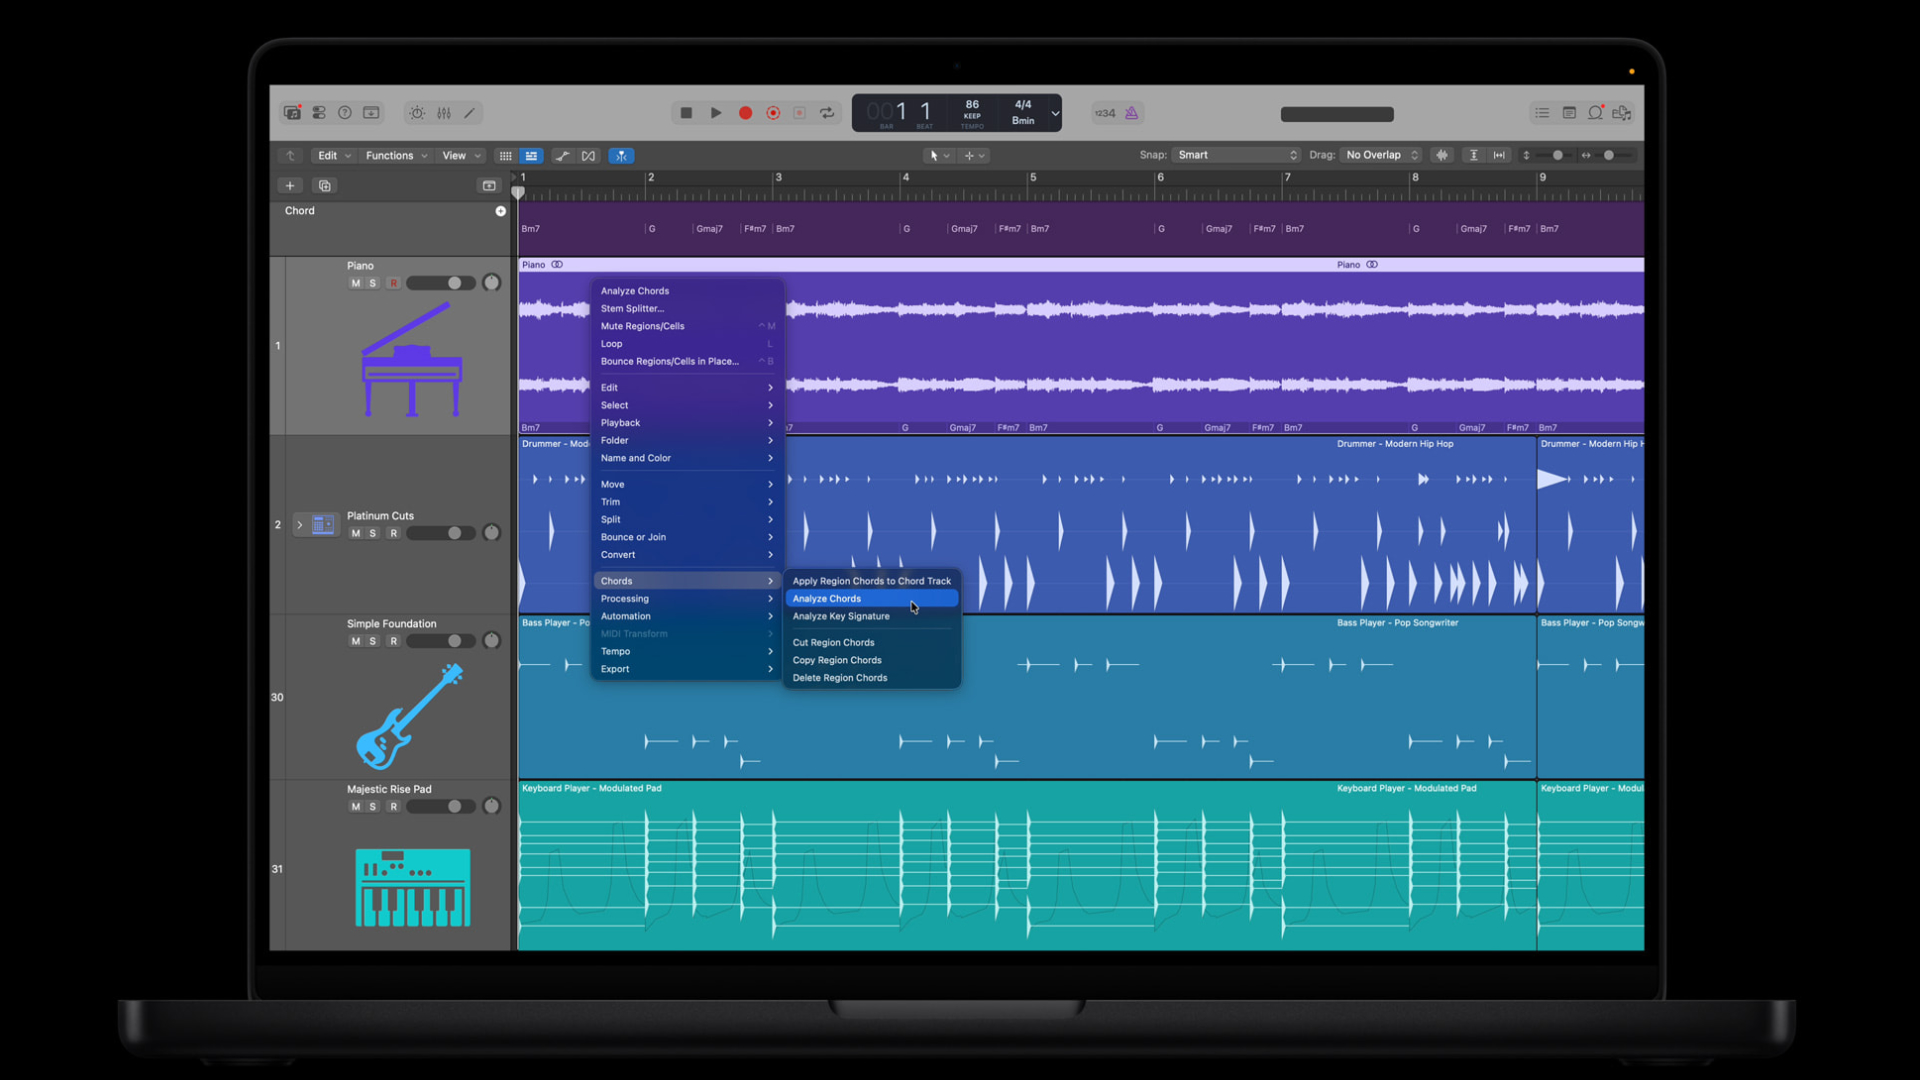Screen dimensions: 1920x1080
Task: Choose Analyze Key Signature from submenu
Action: [840, 616]
